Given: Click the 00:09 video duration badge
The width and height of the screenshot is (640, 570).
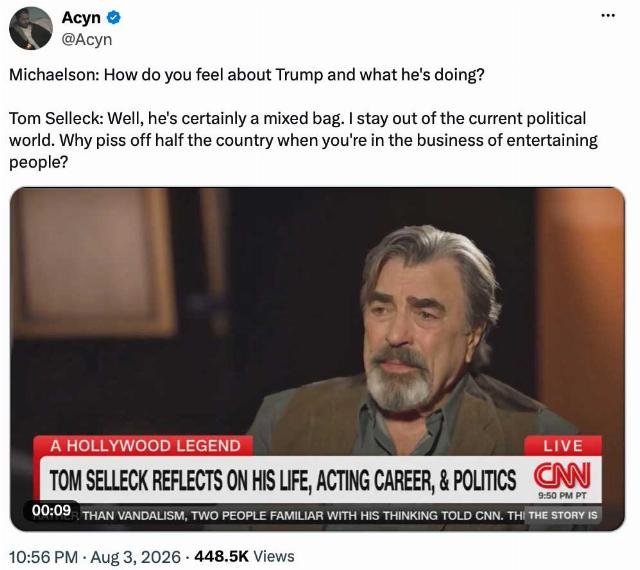Looking at the screenshot, I should [x=51, y=510].
